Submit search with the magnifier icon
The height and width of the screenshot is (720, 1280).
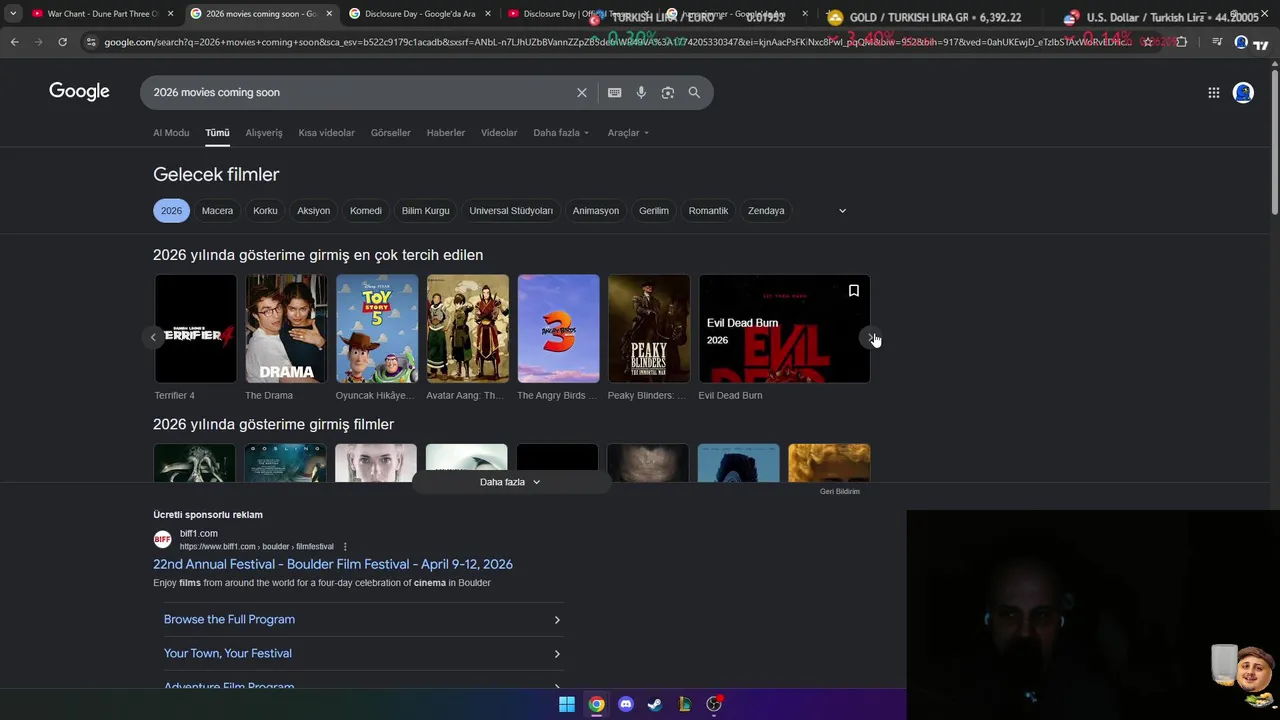[x=694, y=92]
